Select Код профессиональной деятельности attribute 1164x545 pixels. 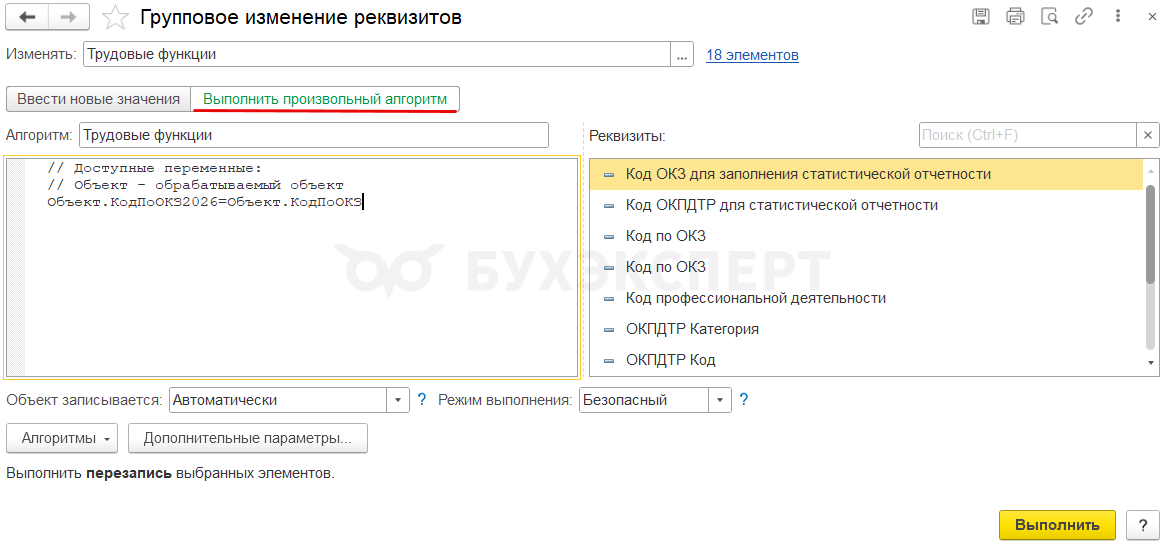click(x=755, y=298)
